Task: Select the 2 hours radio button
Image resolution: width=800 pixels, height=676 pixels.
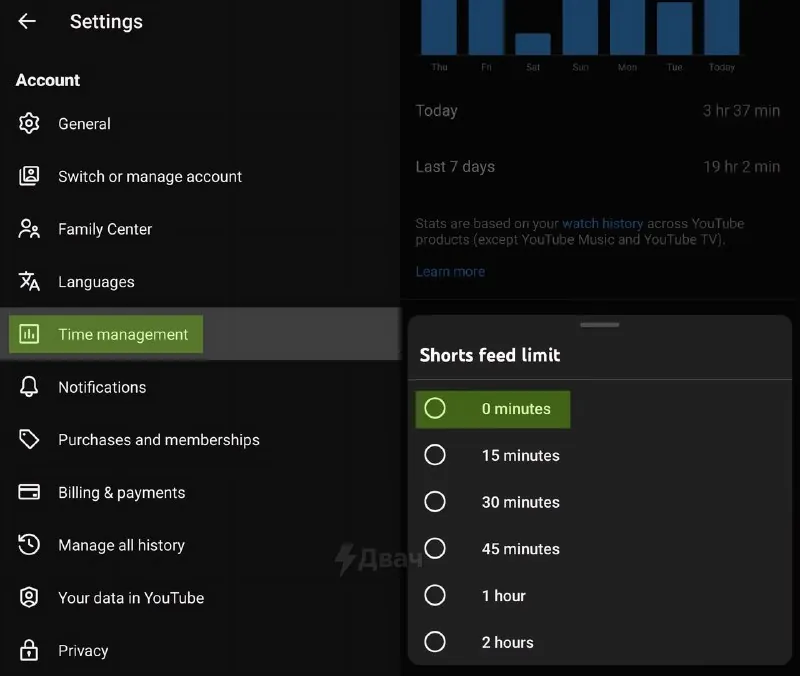Action: [435, 642]
